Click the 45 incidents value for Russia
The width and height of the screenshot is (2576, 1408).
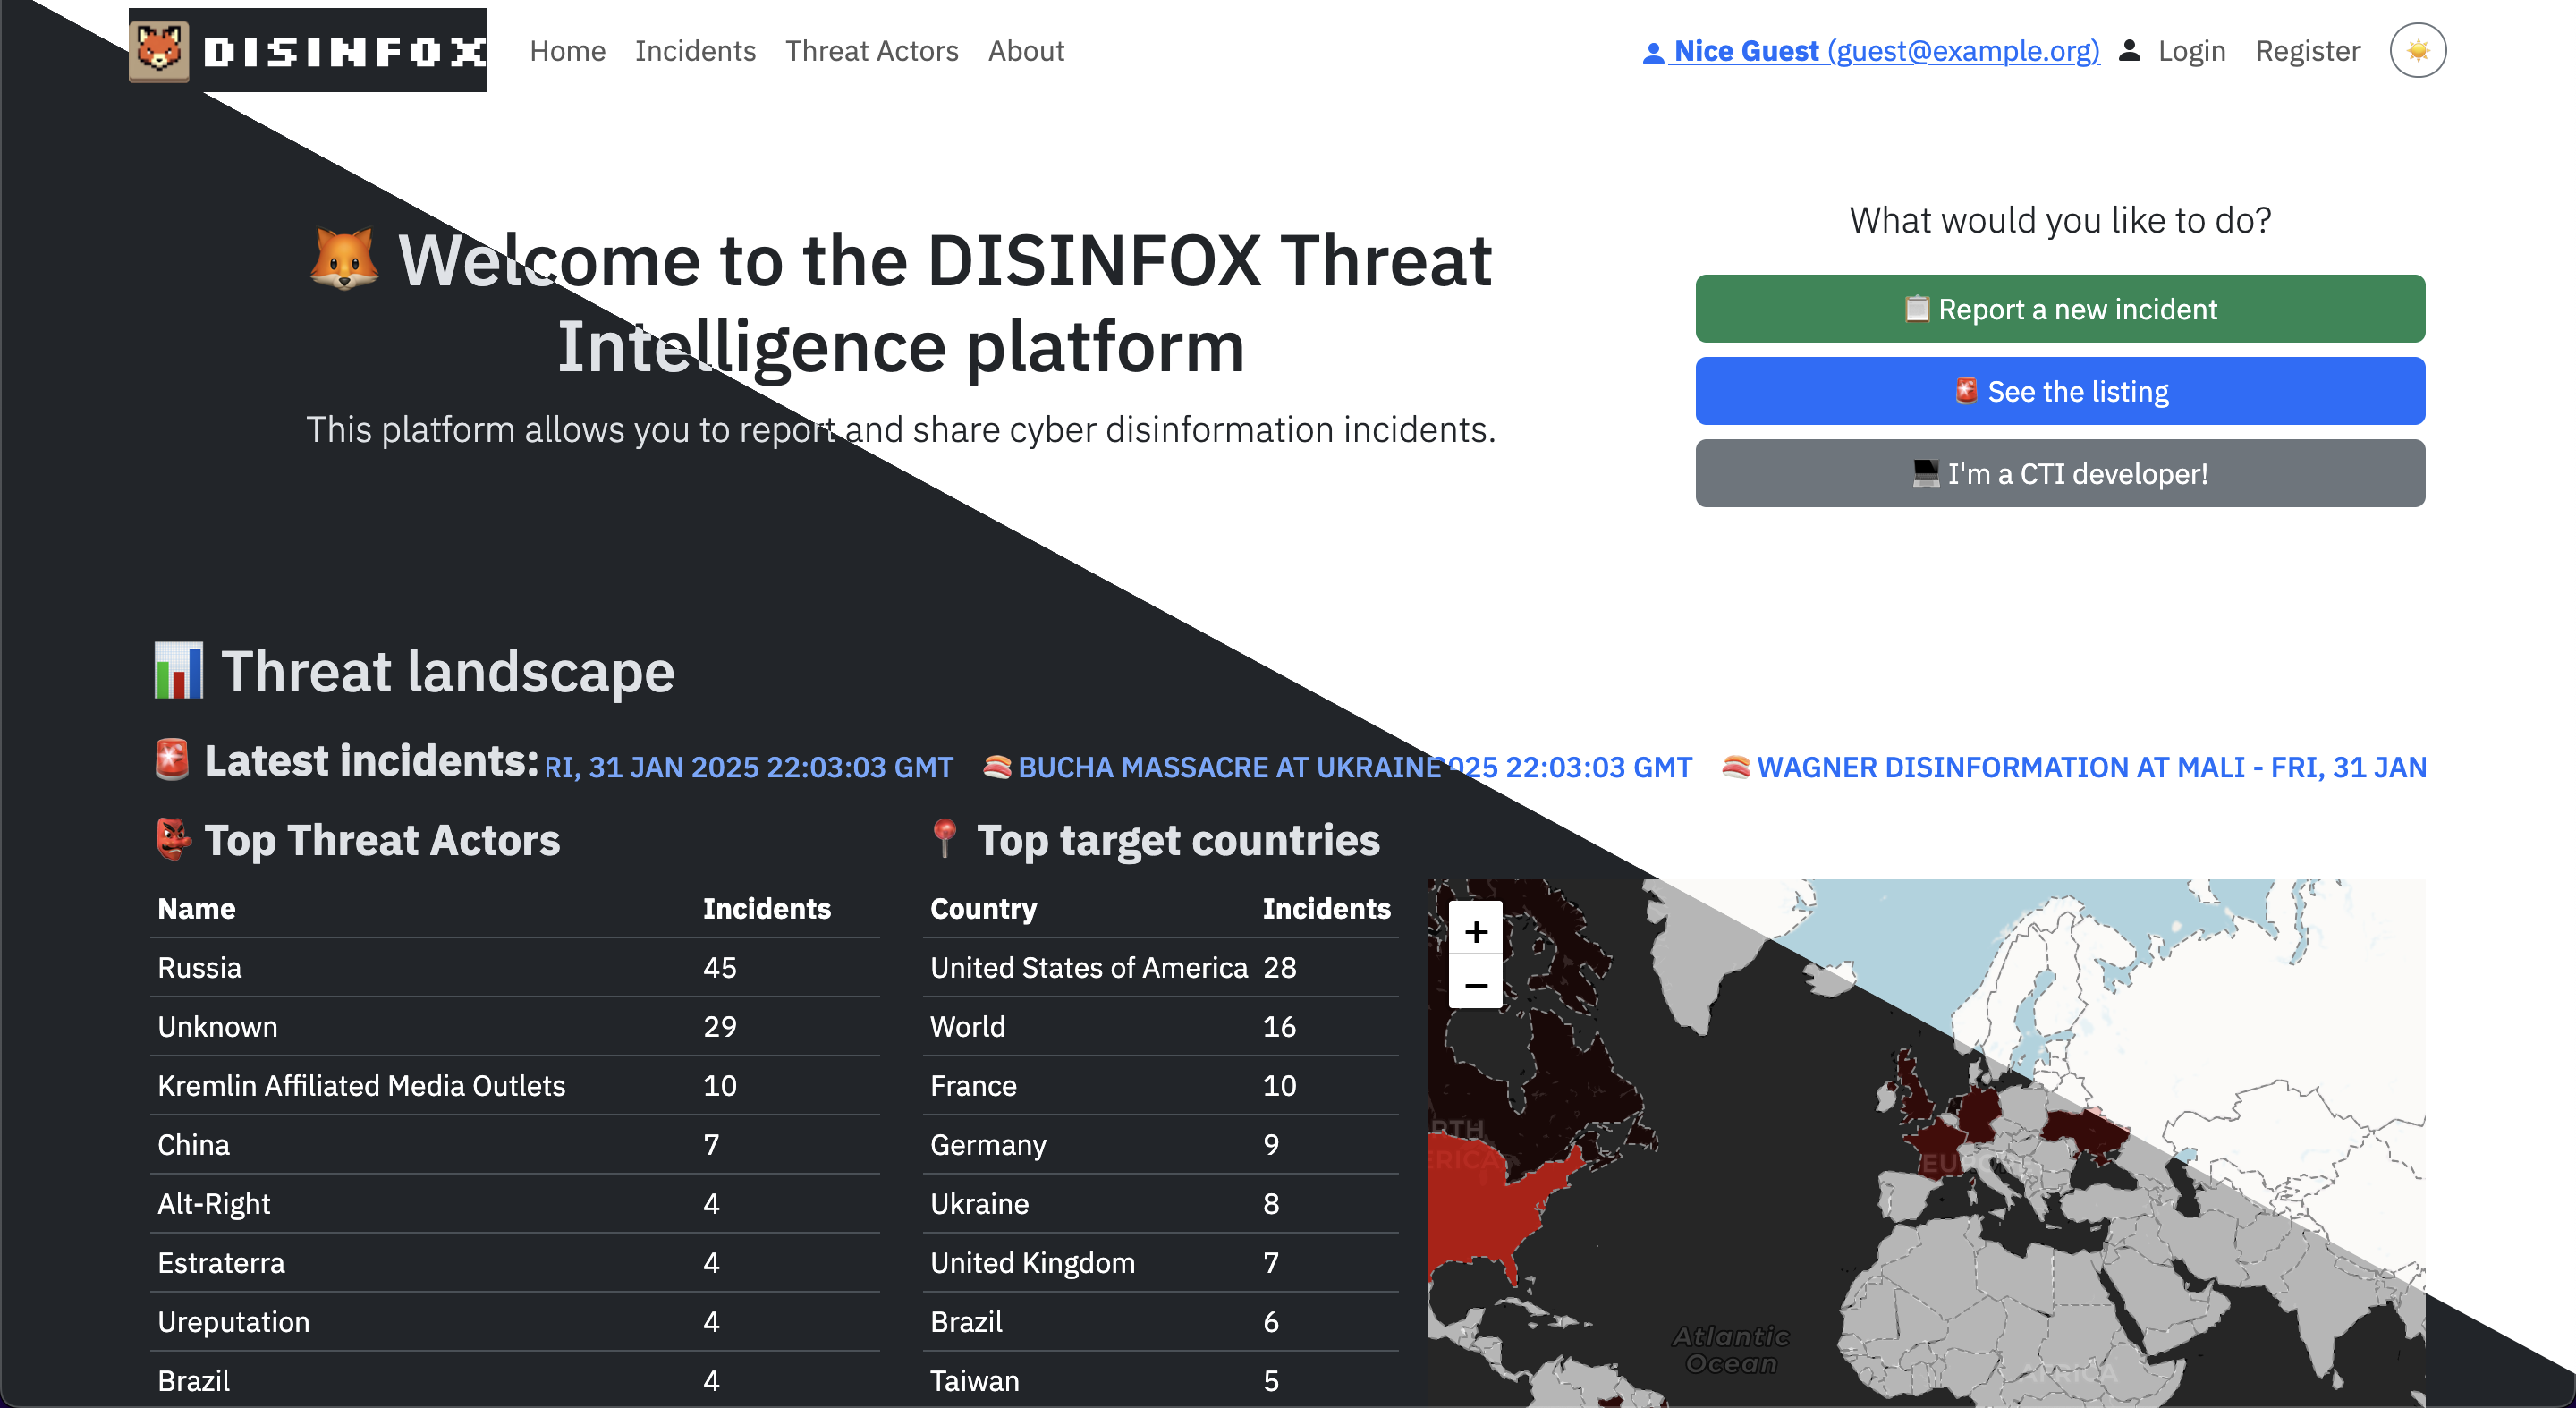coord(719,966)
